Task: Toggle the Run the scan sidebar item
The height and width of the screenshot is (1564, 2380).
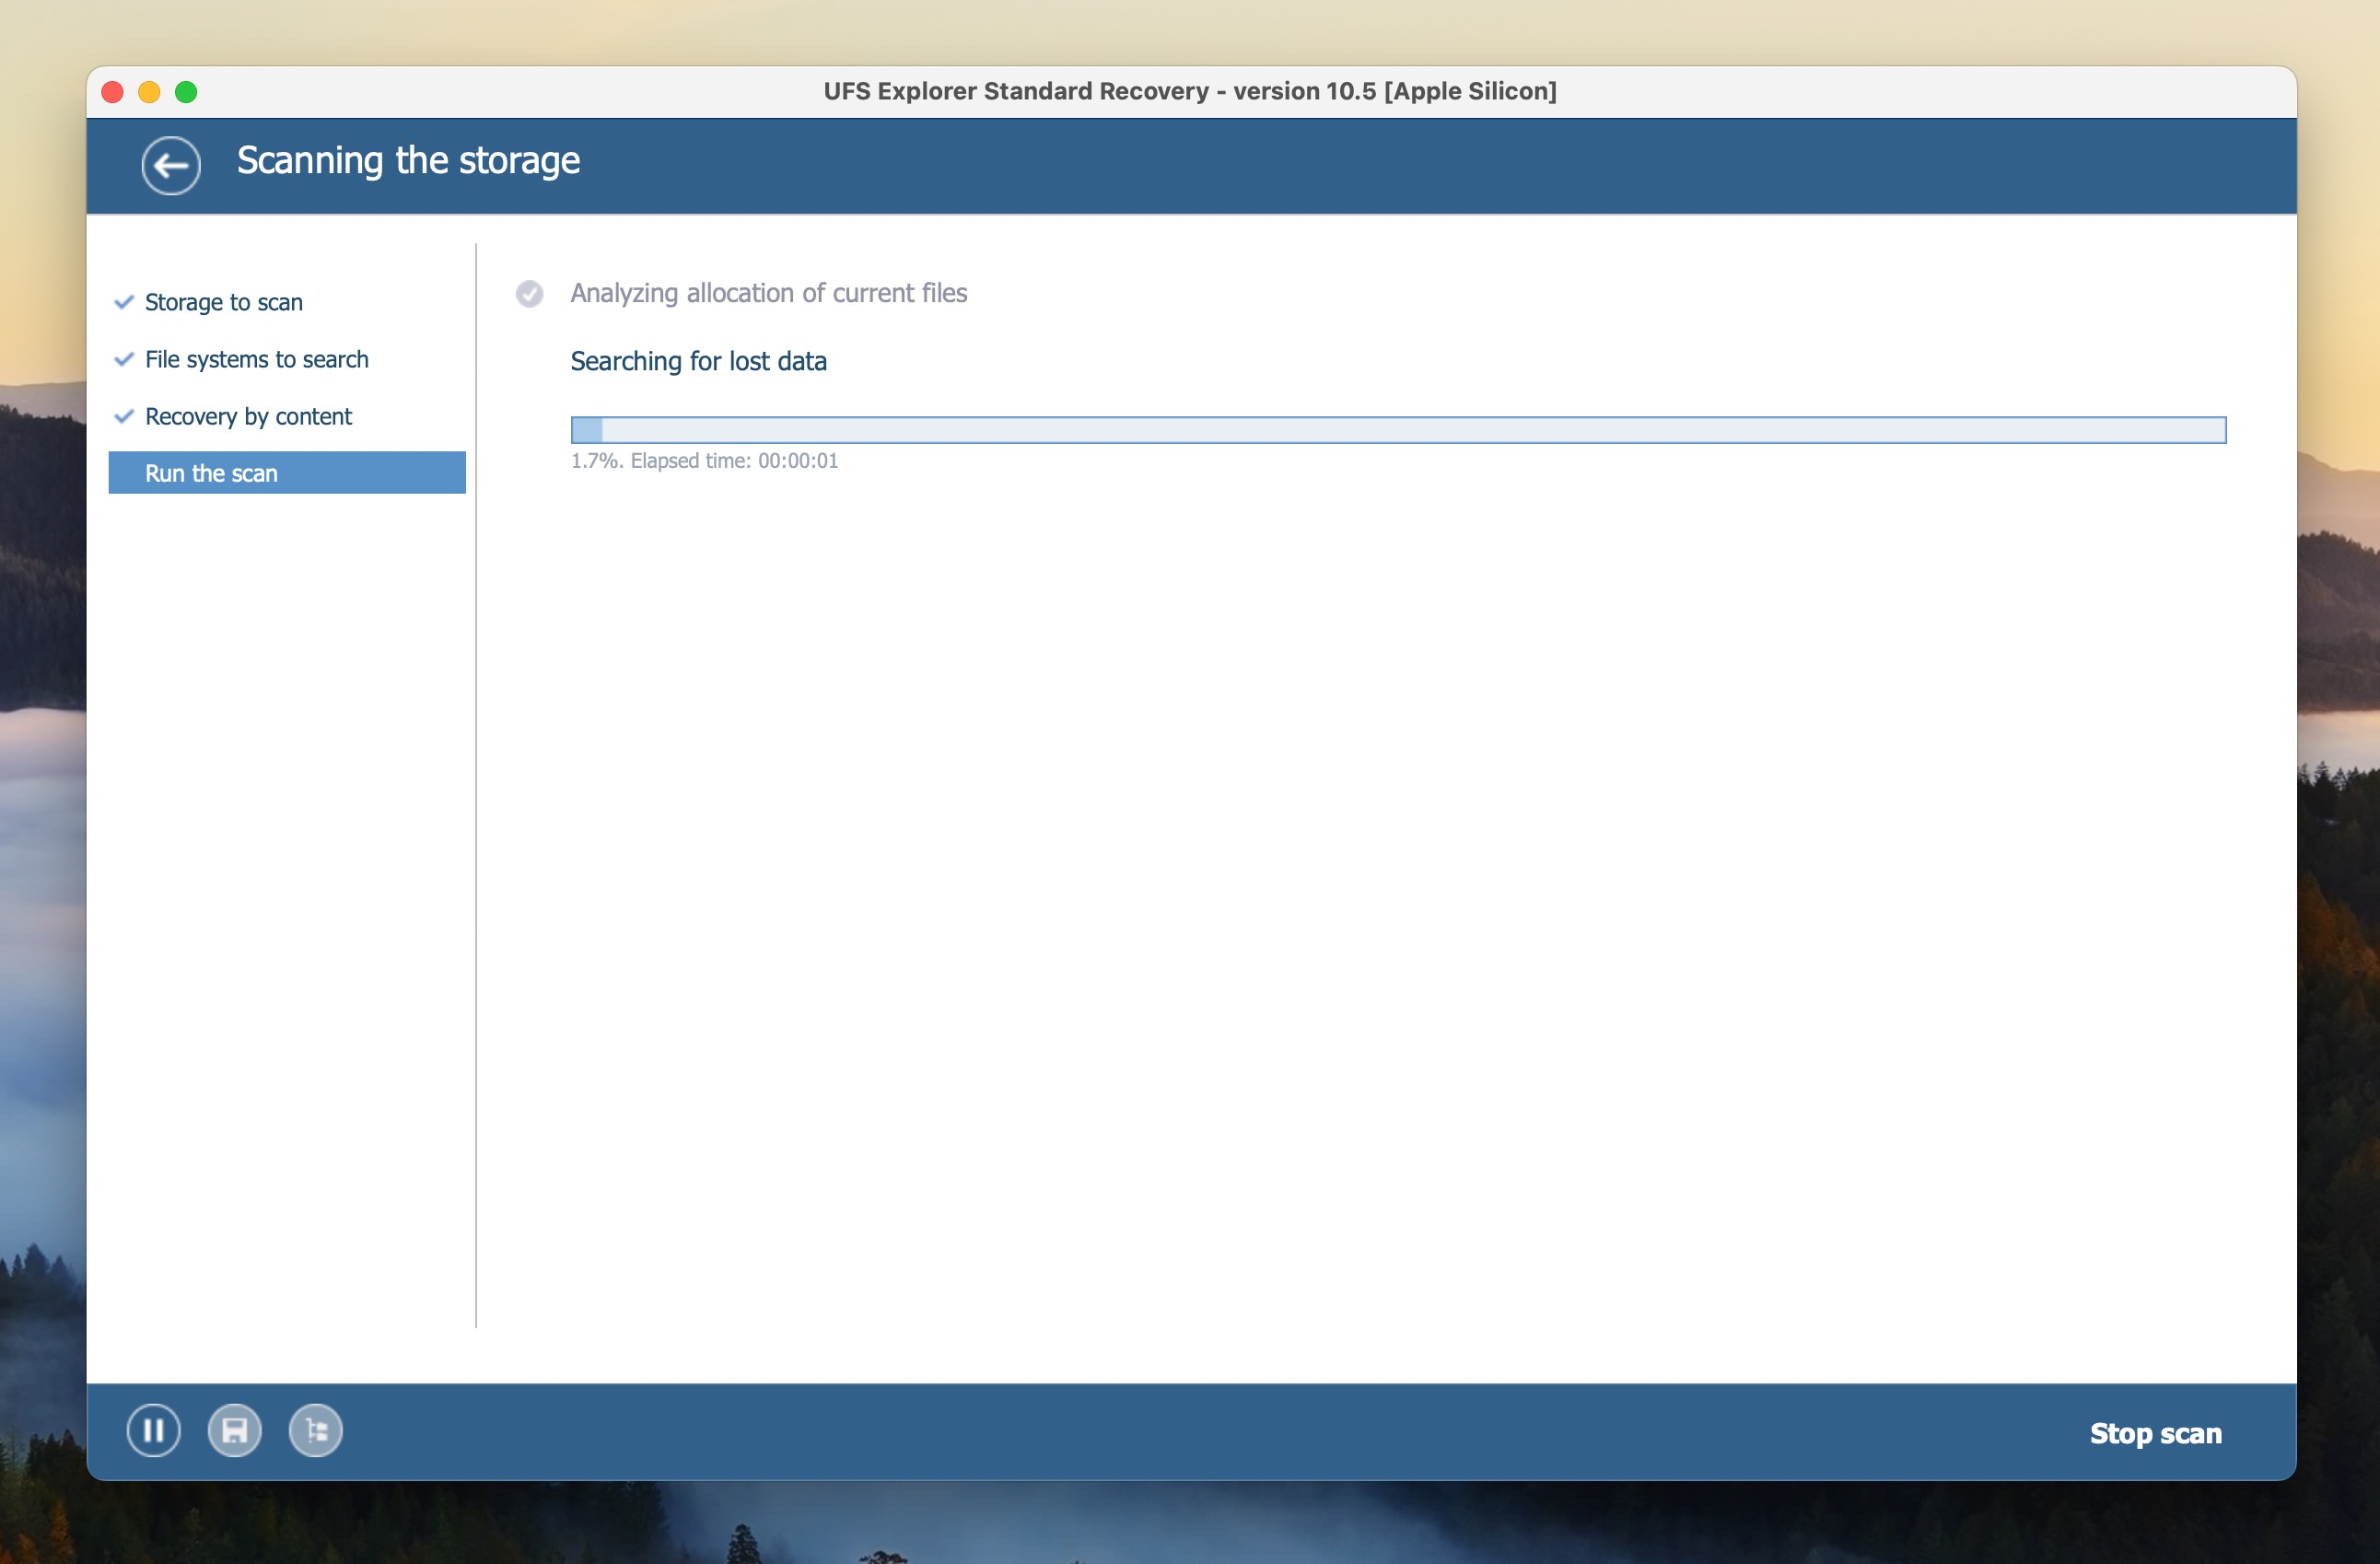Action: 286,472
